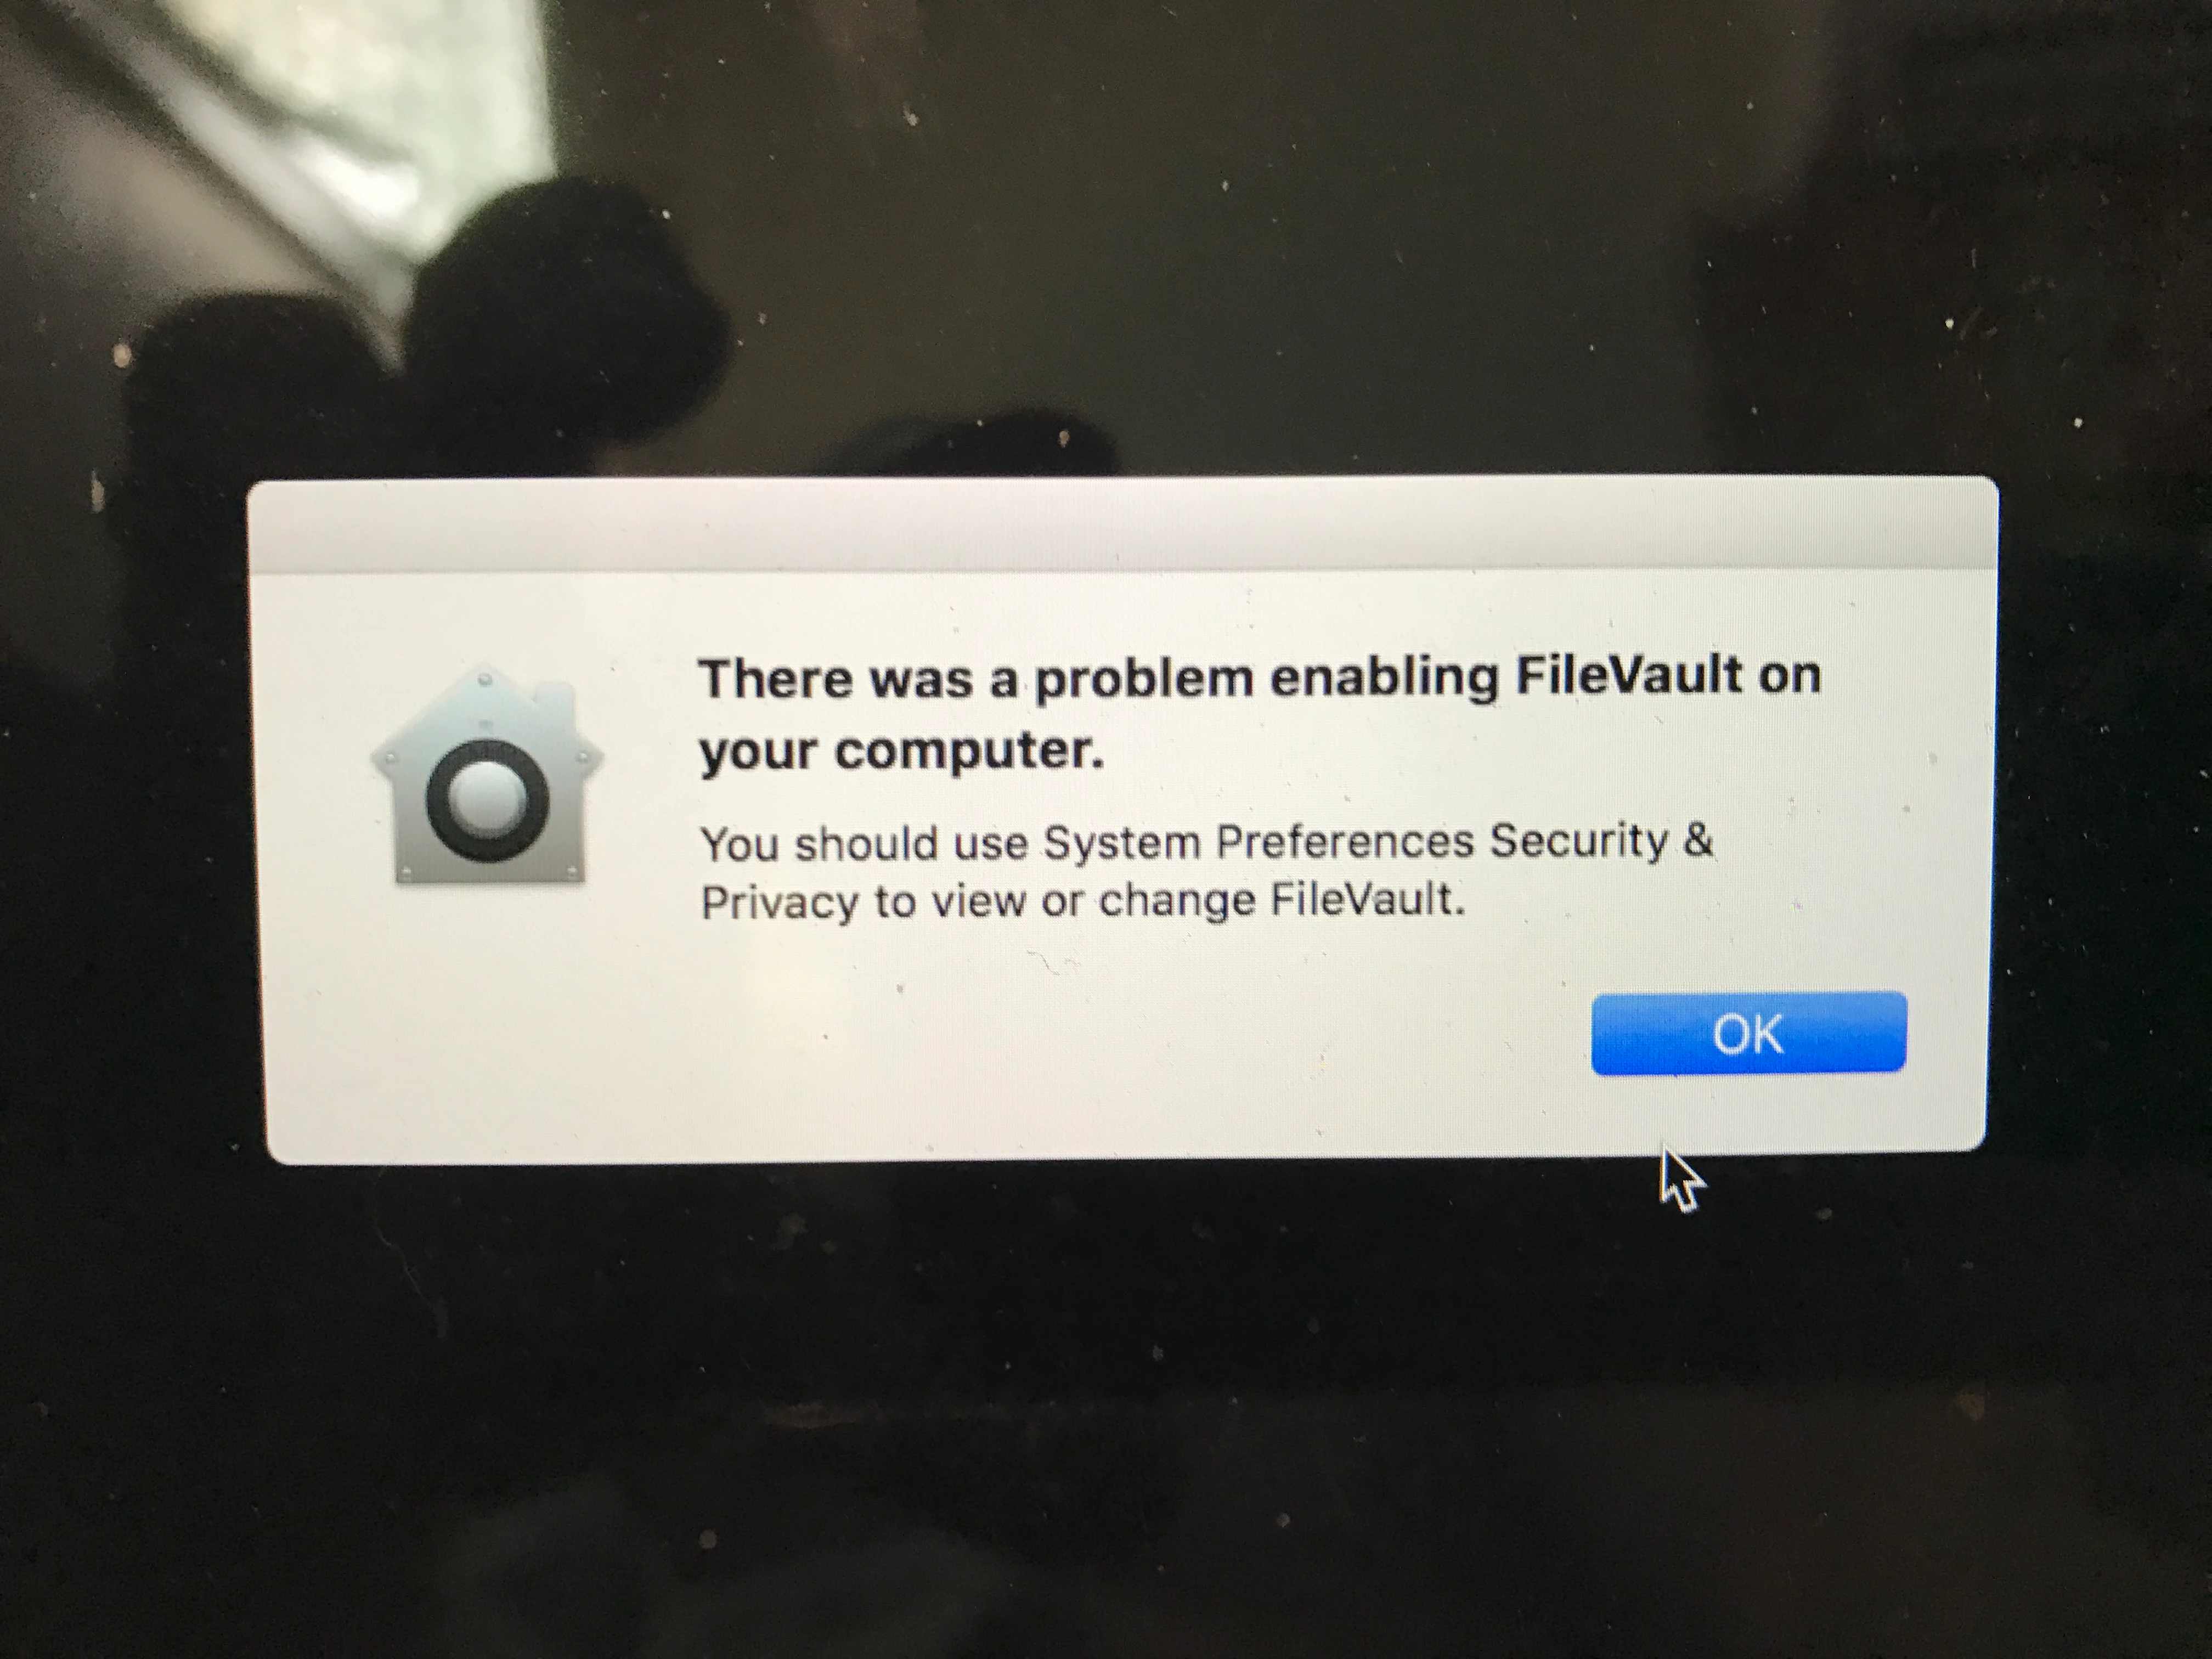Click the dark desktop below the dialog
Screen dimensions: 2212x1659
tap(1100, 1400)
